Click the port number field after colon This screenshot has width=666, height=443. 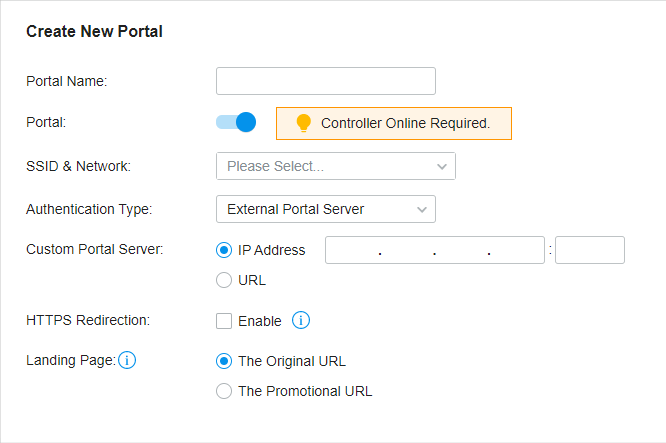(590, 250)
